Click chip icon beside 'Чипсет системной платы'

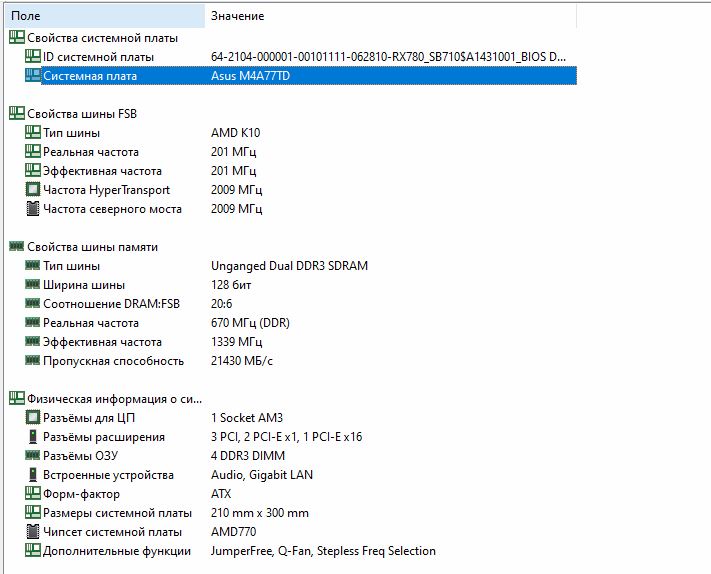tap(33, 531)
